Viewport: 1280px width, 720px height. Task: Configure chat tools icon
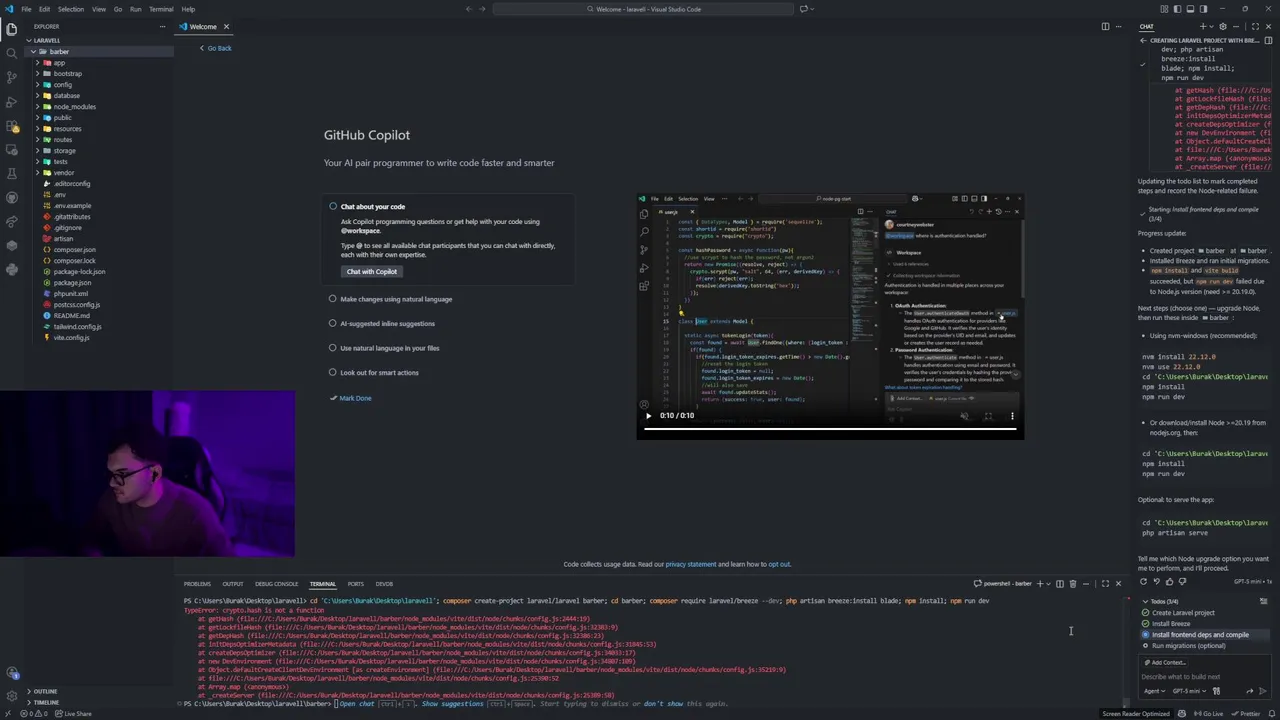click(x=1216, y=691)
